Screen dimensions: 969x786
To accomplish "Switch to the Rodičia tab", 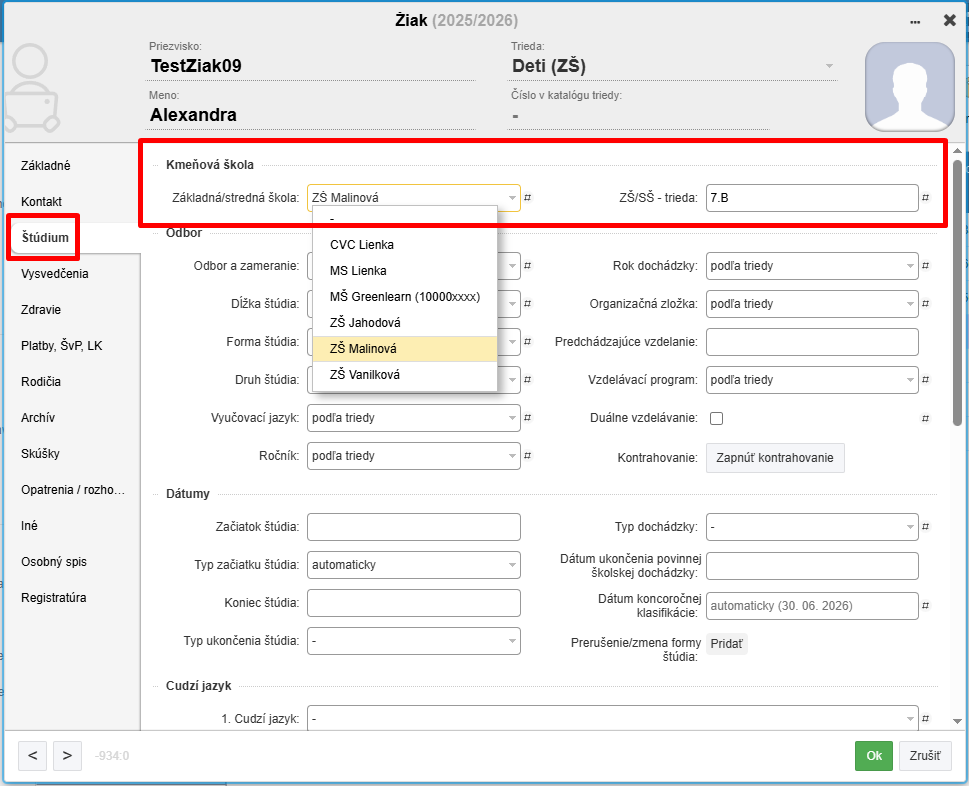I will 42,382.
